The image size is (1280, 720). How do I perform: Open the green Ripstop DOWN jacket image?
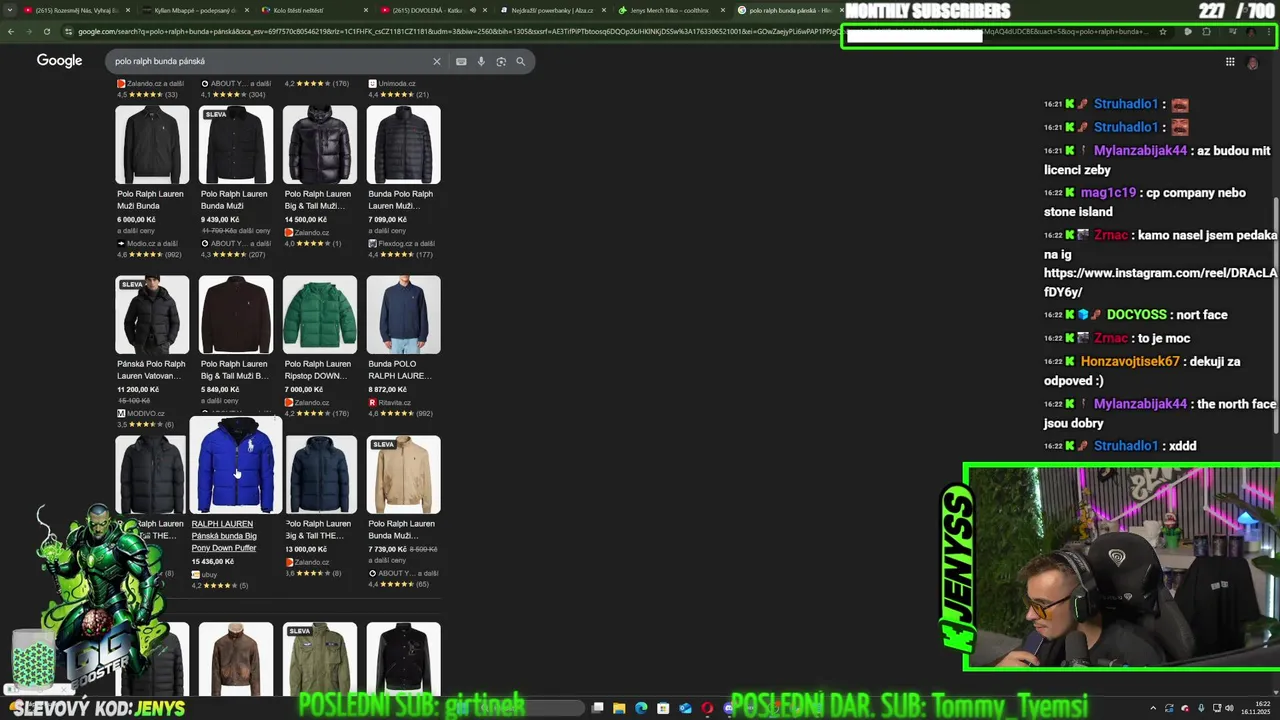click(x=320, y=315)
